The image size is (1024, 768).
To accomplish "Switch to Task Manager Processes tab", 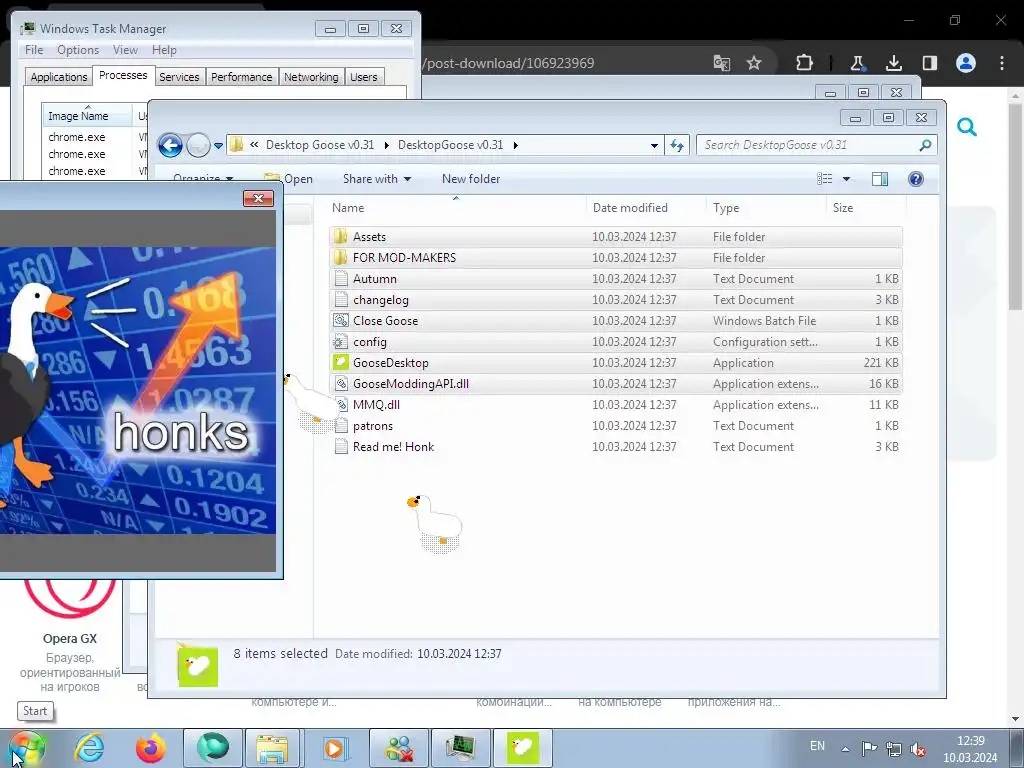I will click(x=123, y=75).
